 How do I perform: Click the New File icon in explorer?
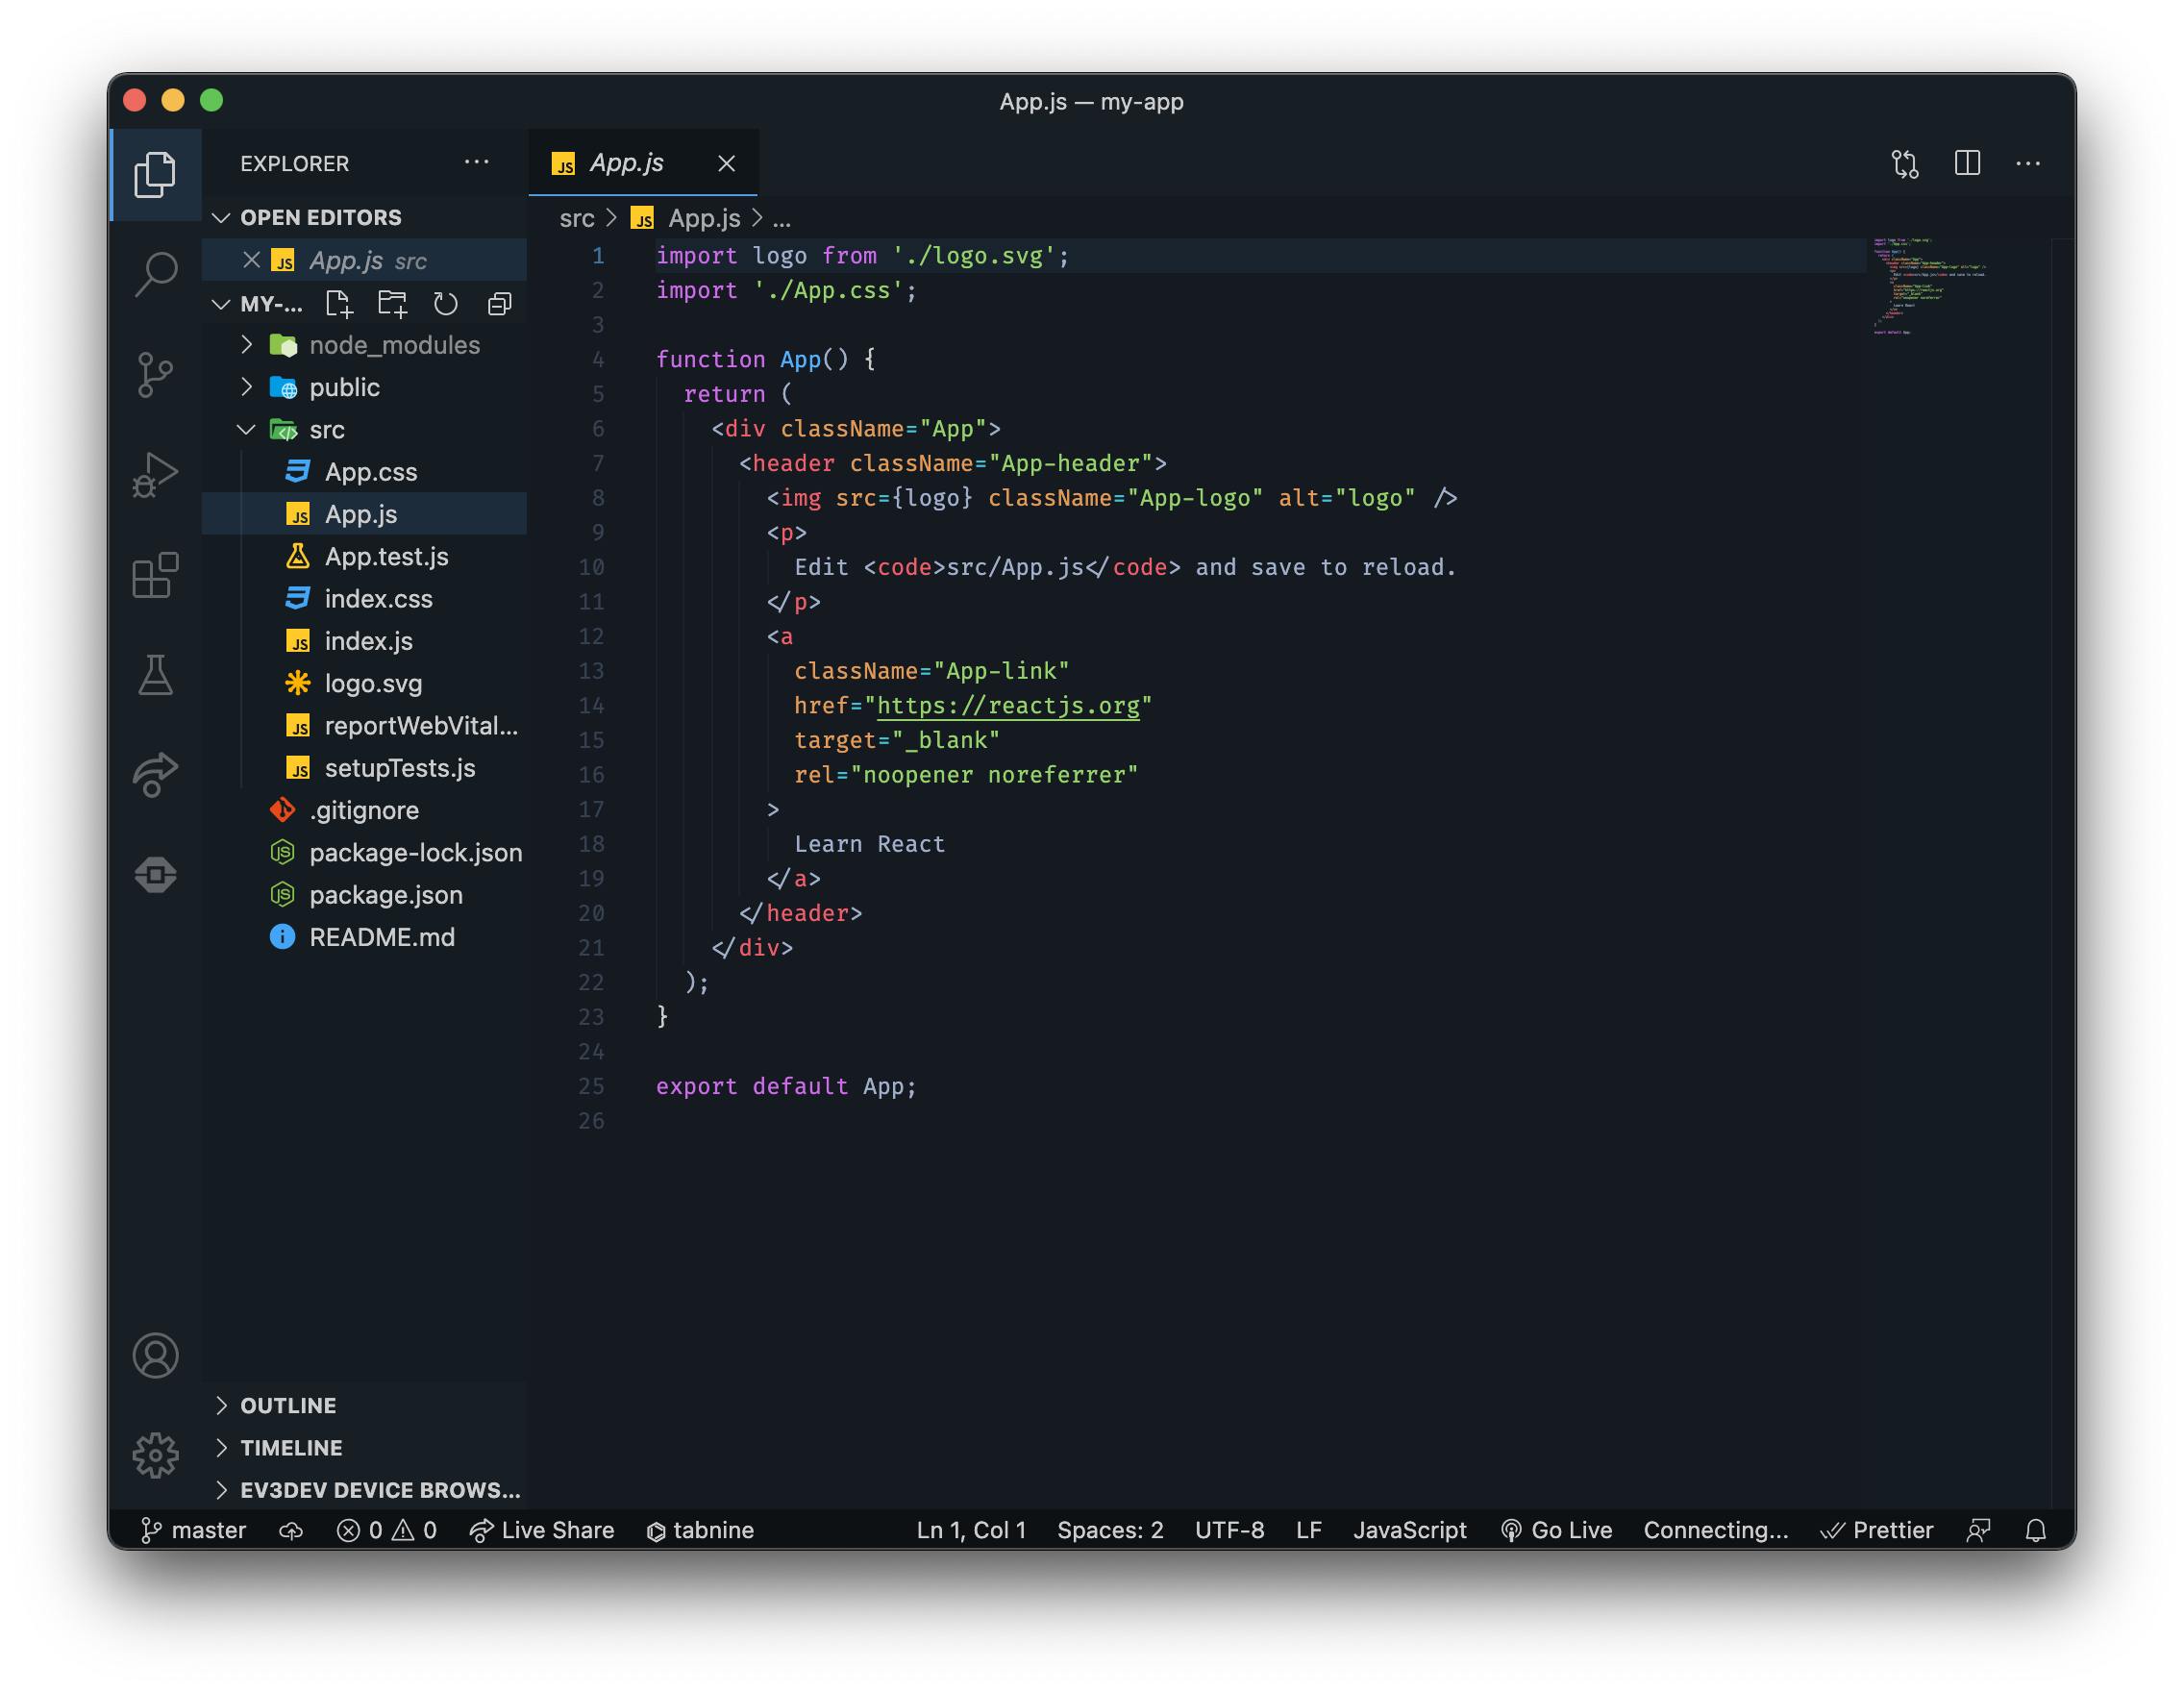(x=339, y=304)
